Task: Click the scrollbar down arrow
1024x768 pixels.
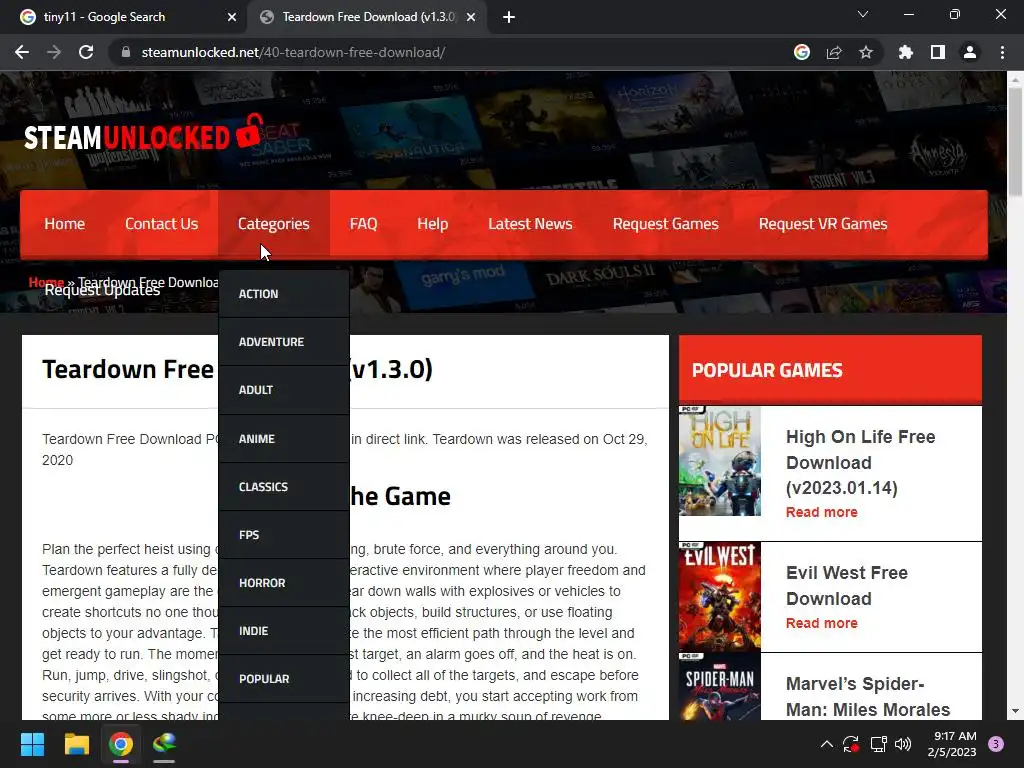Action: [1015, 711]
